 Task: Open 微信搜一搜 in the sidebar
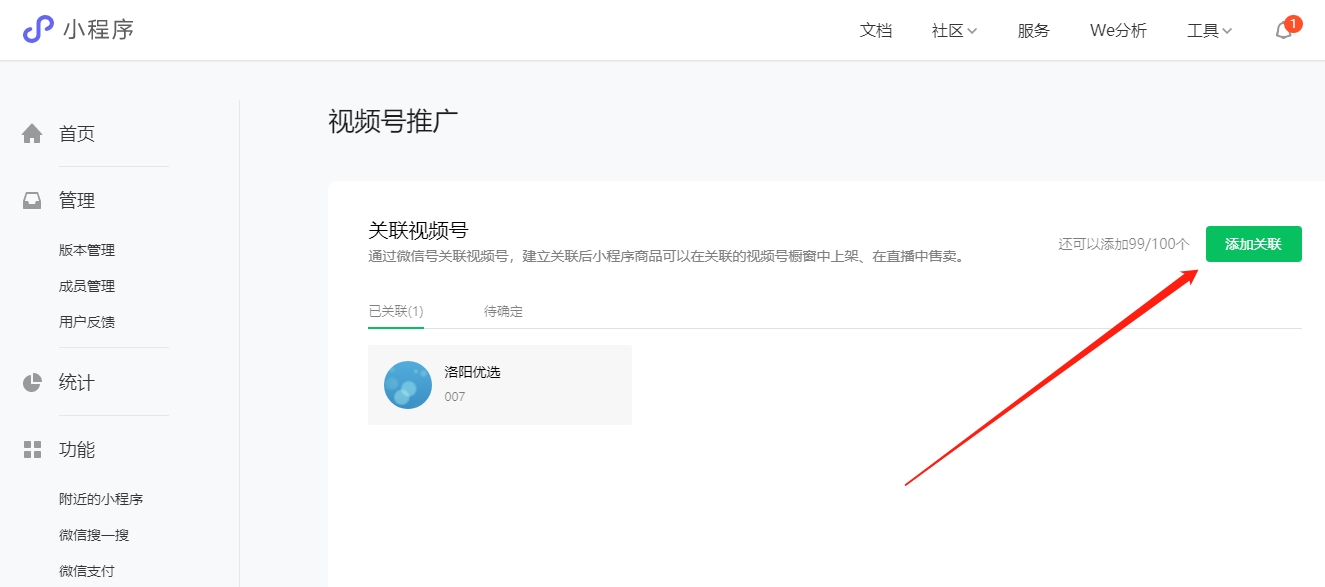[94, 535]
